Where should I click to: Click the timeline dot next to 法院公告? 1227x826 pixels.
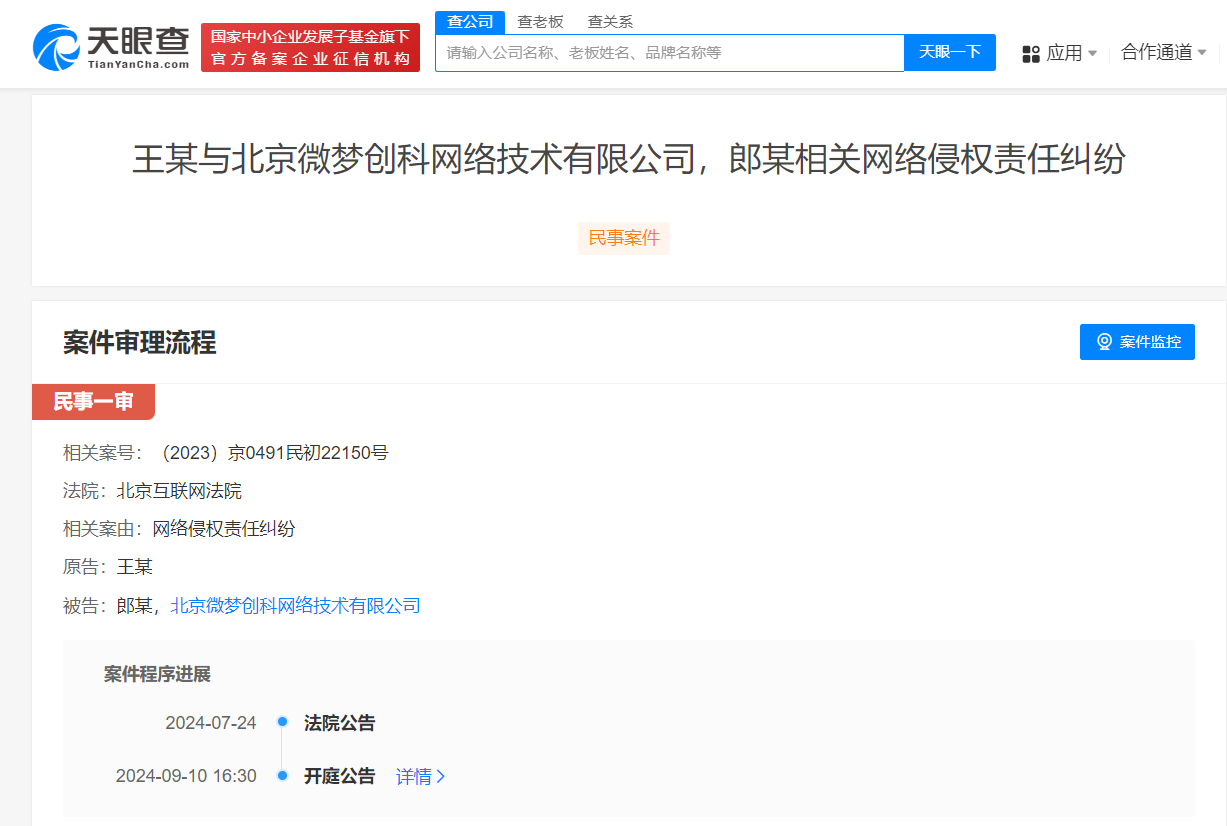[x=281, y=722]
